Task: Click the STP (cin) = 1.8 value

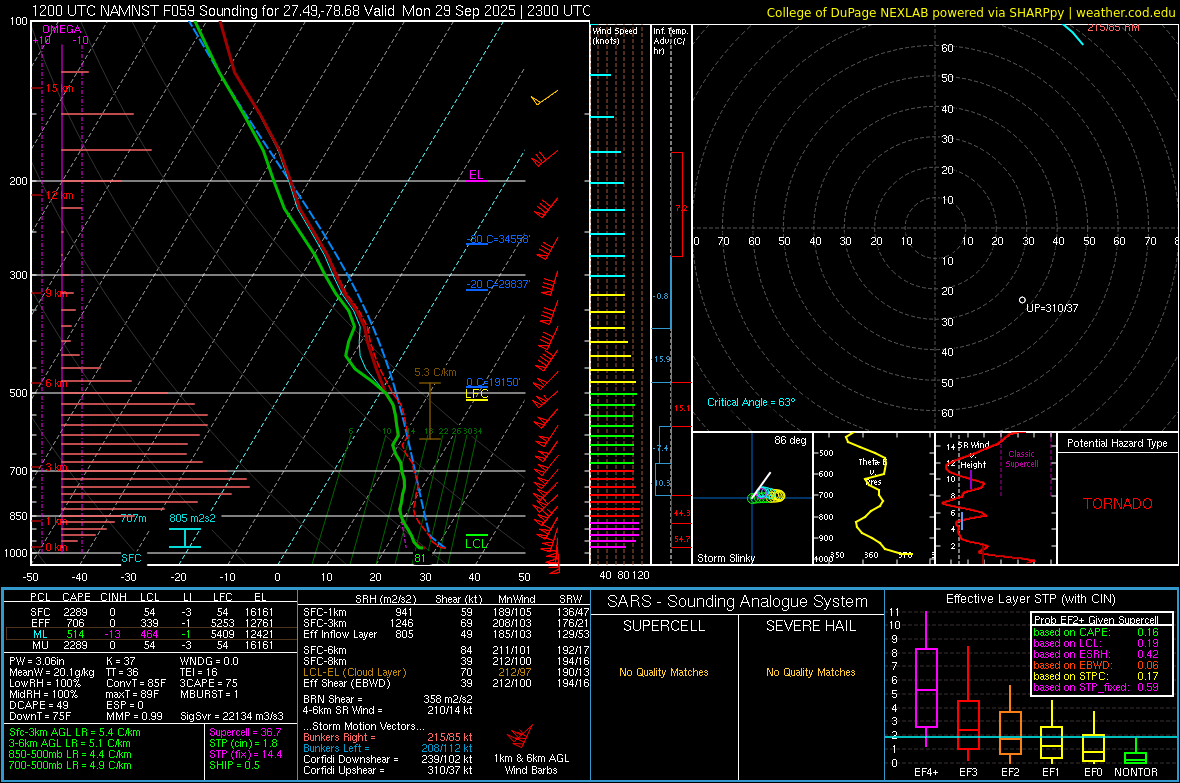Action: click(244, 743)
